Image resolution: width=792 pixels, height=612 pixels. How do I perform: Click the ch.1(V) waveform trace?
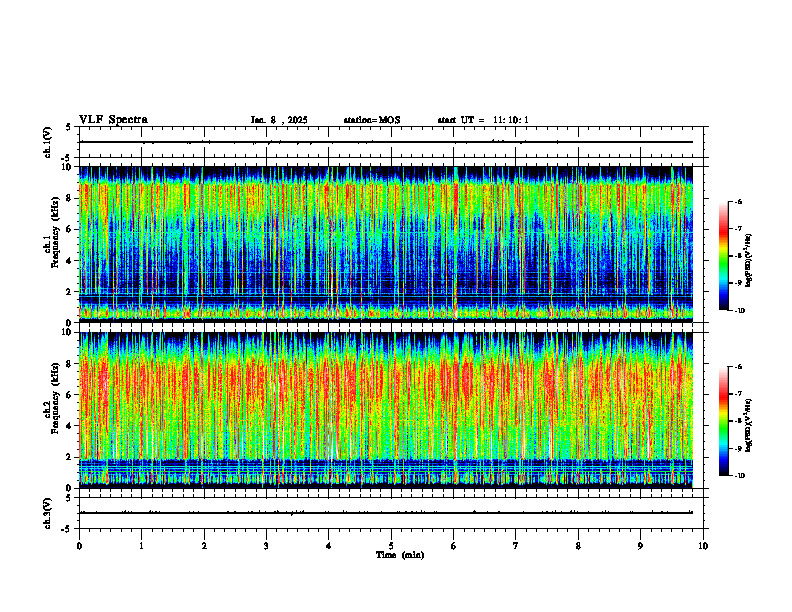pyautogui.click(x=386, y=142)
